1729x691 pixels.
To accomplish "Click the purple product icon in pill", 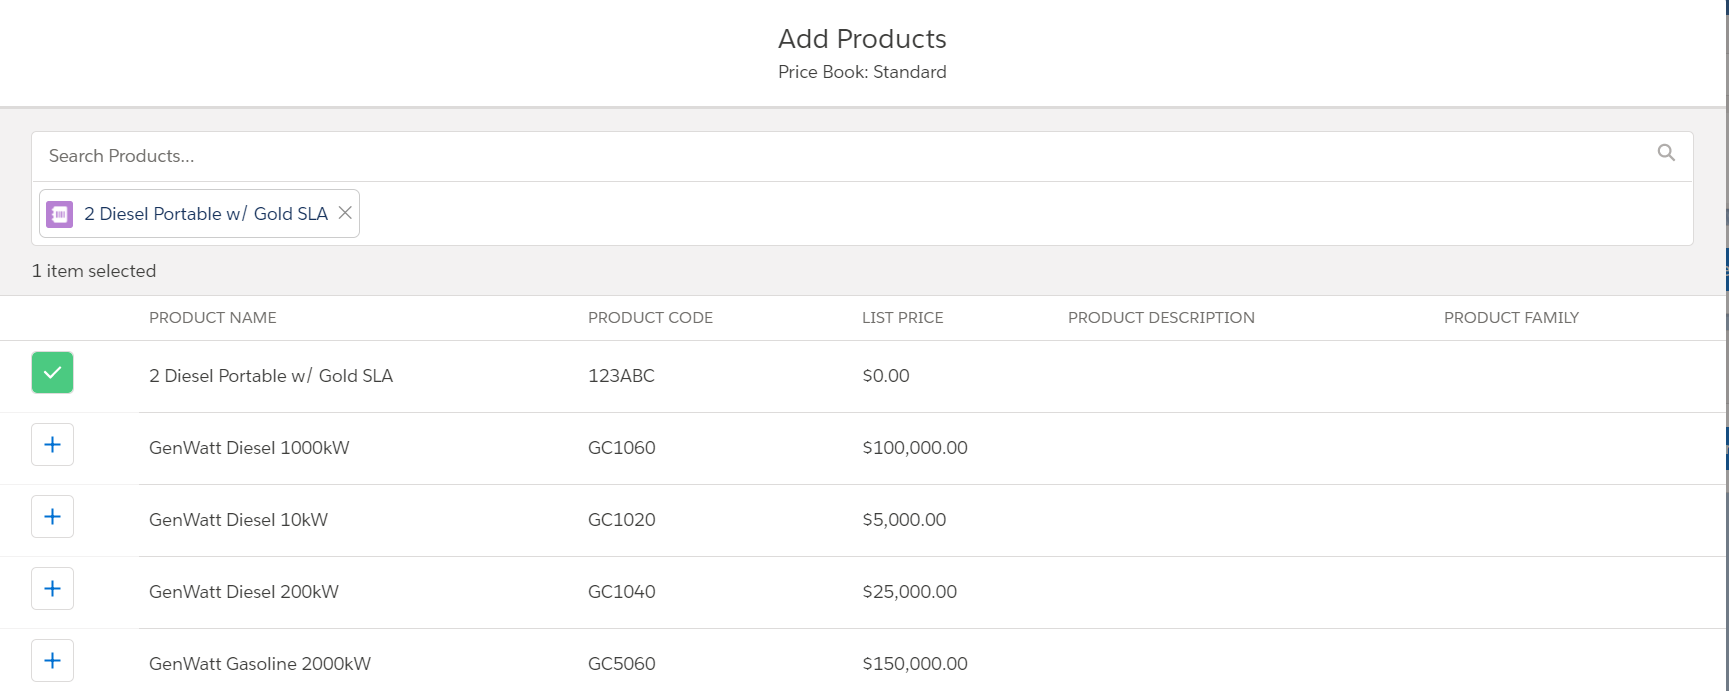I will click(60, 214).
